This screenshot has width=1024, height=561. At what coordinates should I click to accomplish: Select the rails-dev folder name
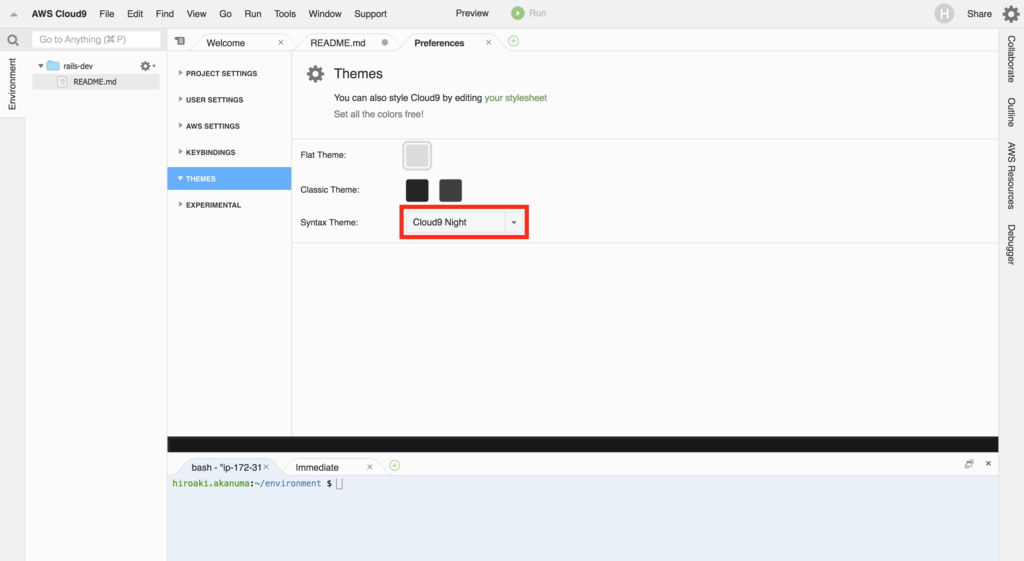[78, 66]
